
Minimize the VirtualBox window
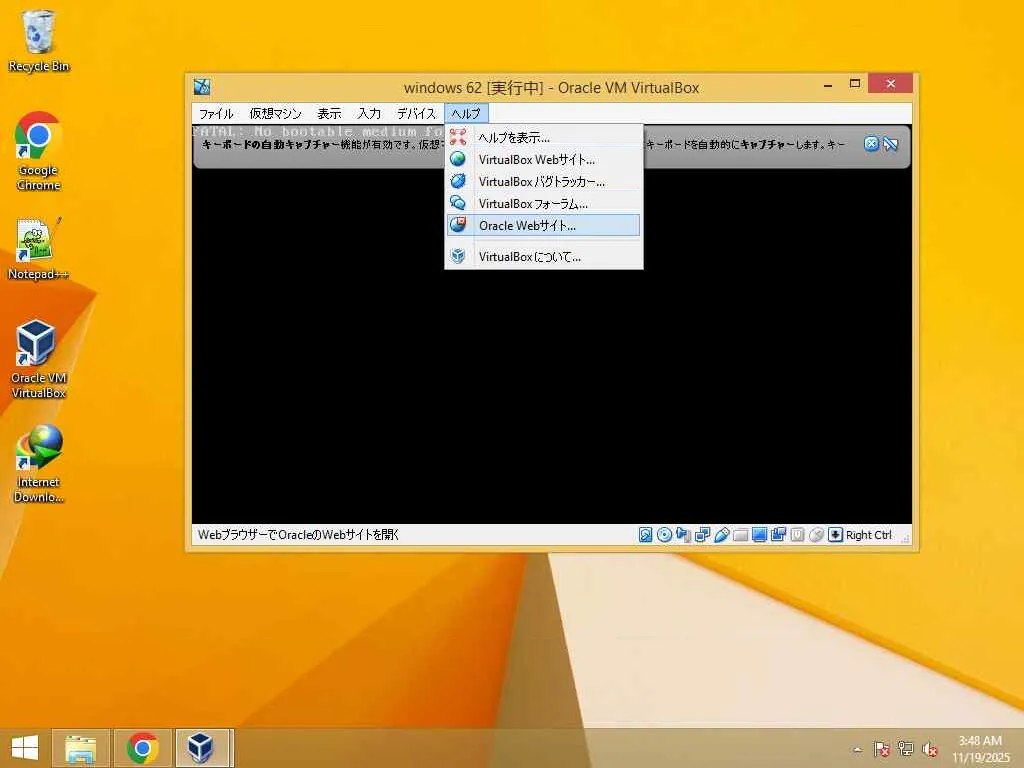point(828,84)
